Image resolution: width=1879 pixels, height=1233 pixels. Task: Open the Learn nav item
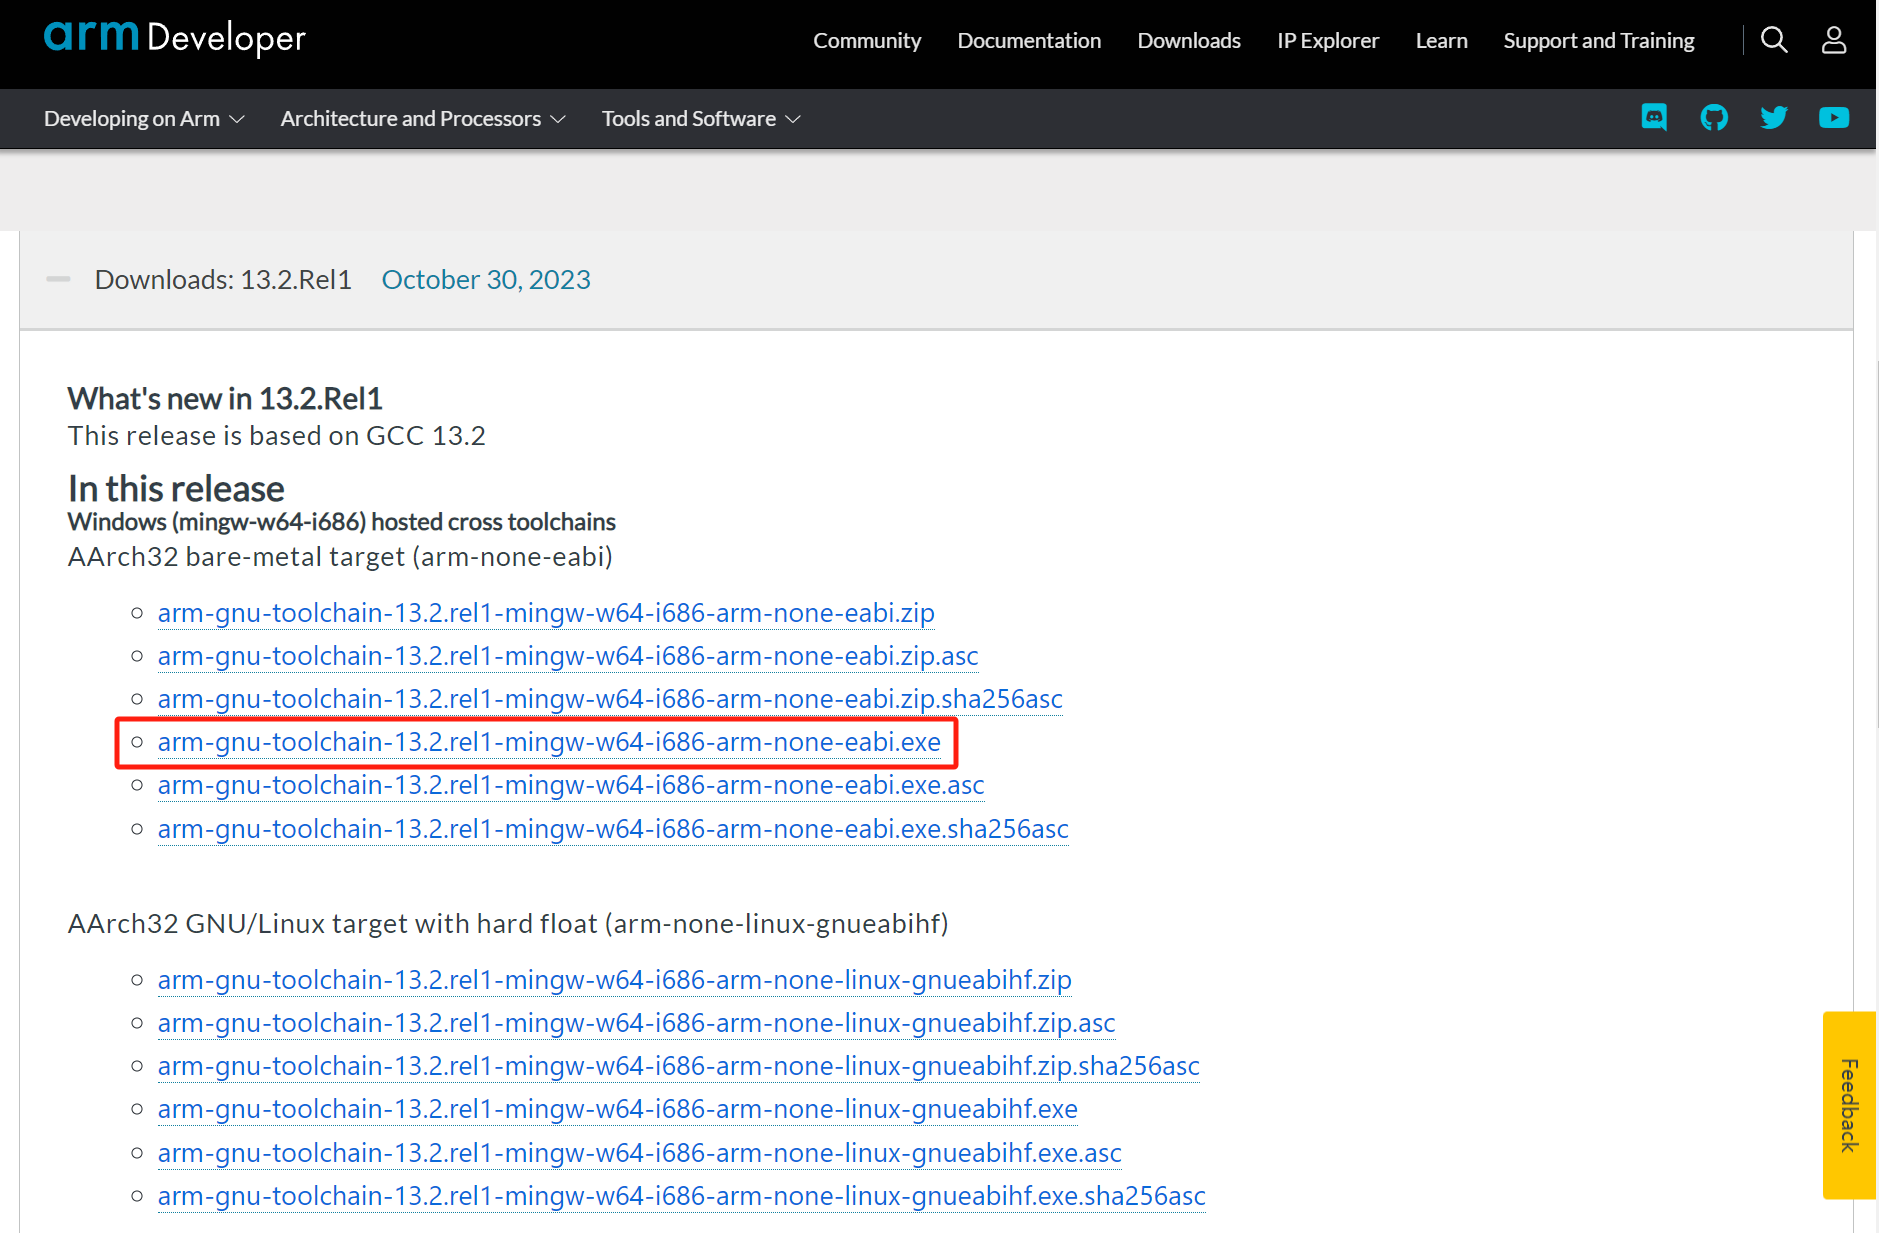[x=1441, y=40]
